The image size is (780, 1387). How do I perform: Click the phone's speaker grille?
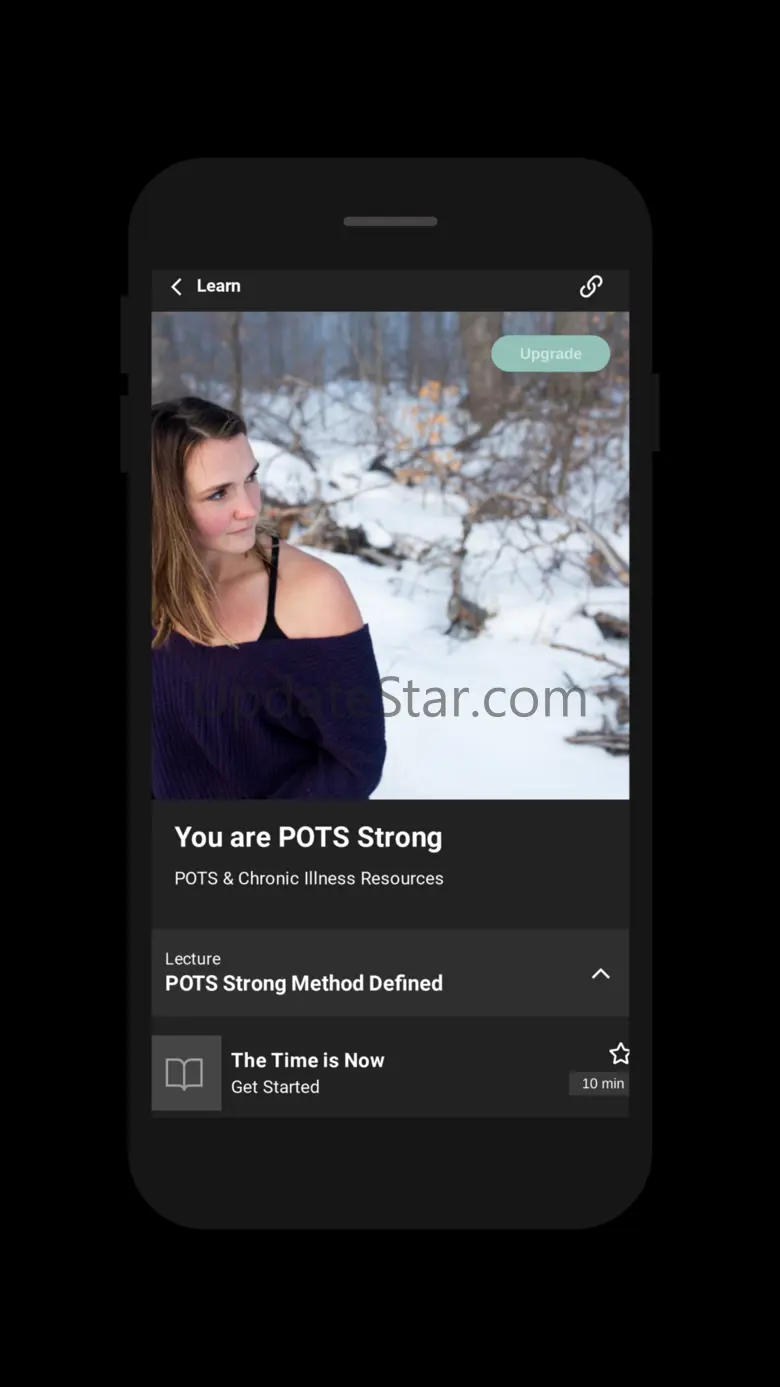[390, 222]
